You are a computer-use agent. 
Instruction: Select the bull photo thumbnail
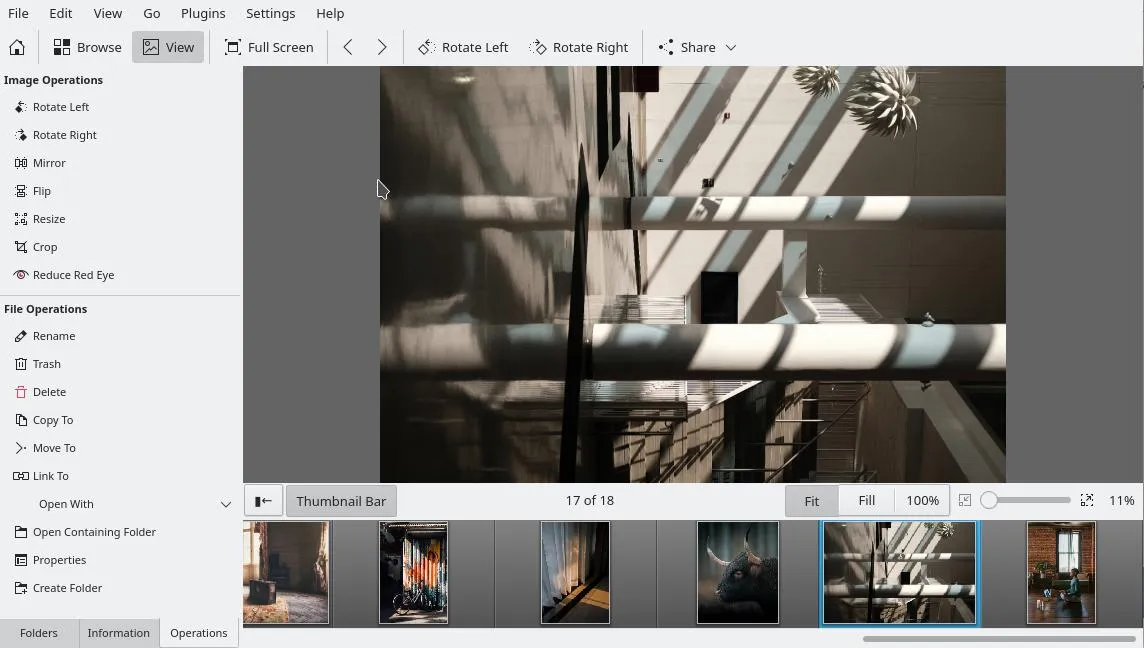click(737, 572)
